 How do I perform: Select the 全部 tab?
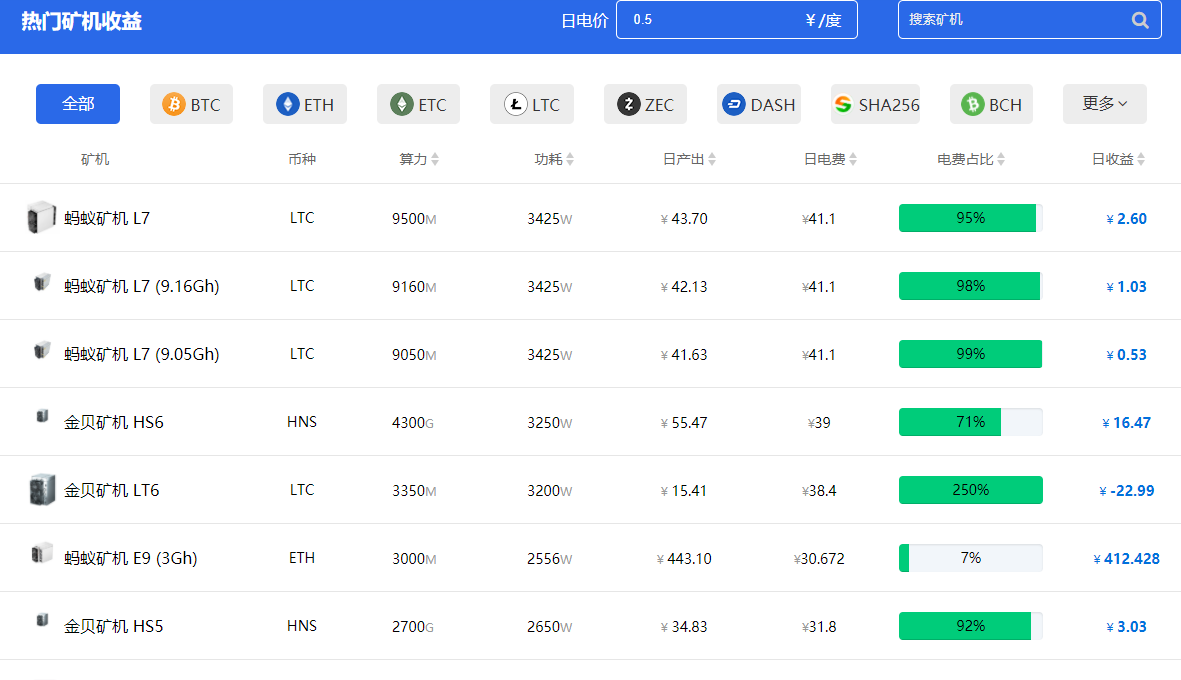click(78, 104)
